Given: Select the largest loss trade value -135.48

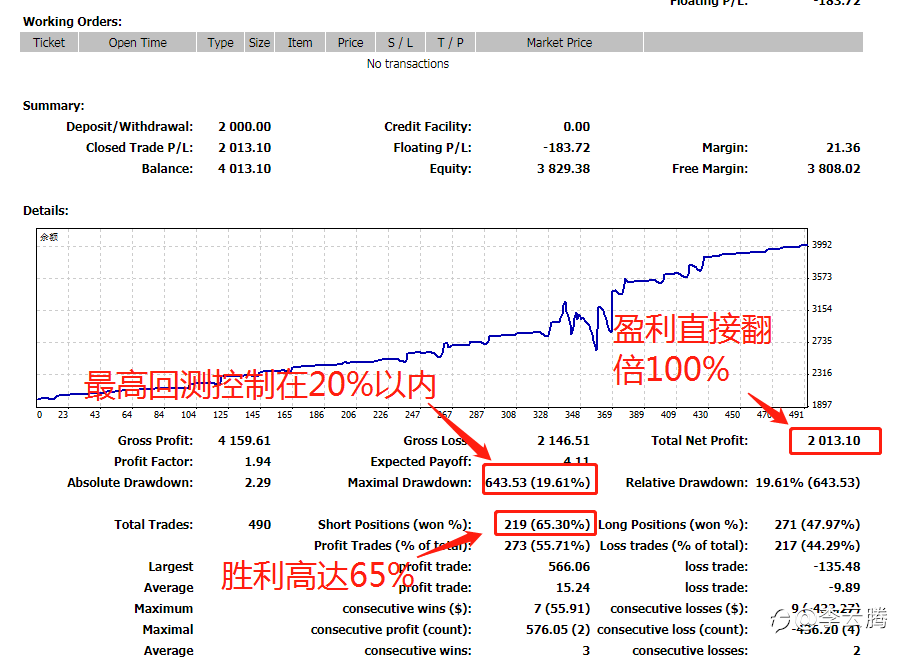Looking at the screenshot, I should point(837,567).
